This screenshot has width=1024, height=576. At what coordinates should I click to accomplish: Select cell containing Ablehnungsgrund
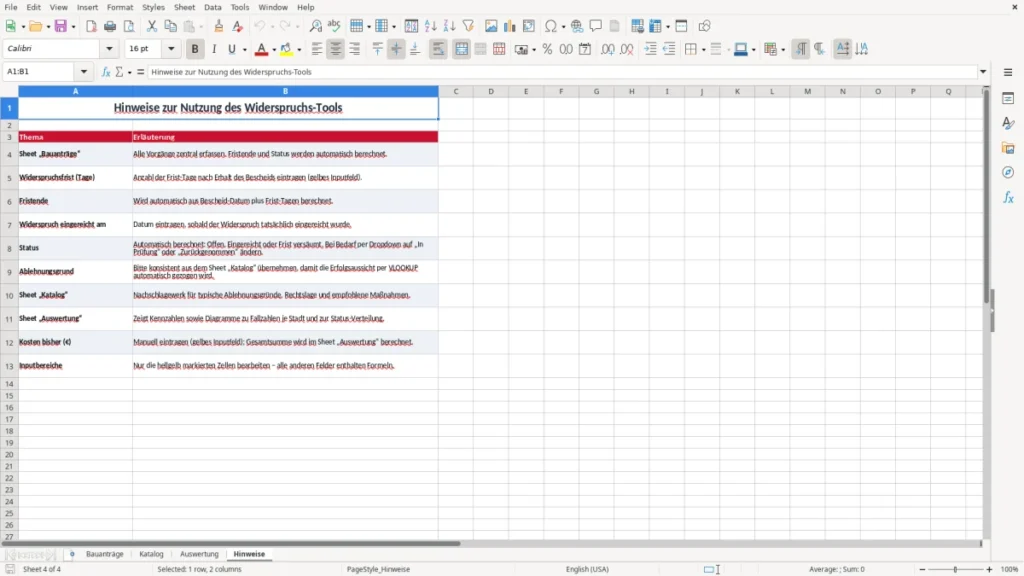(x=75, y=272)
